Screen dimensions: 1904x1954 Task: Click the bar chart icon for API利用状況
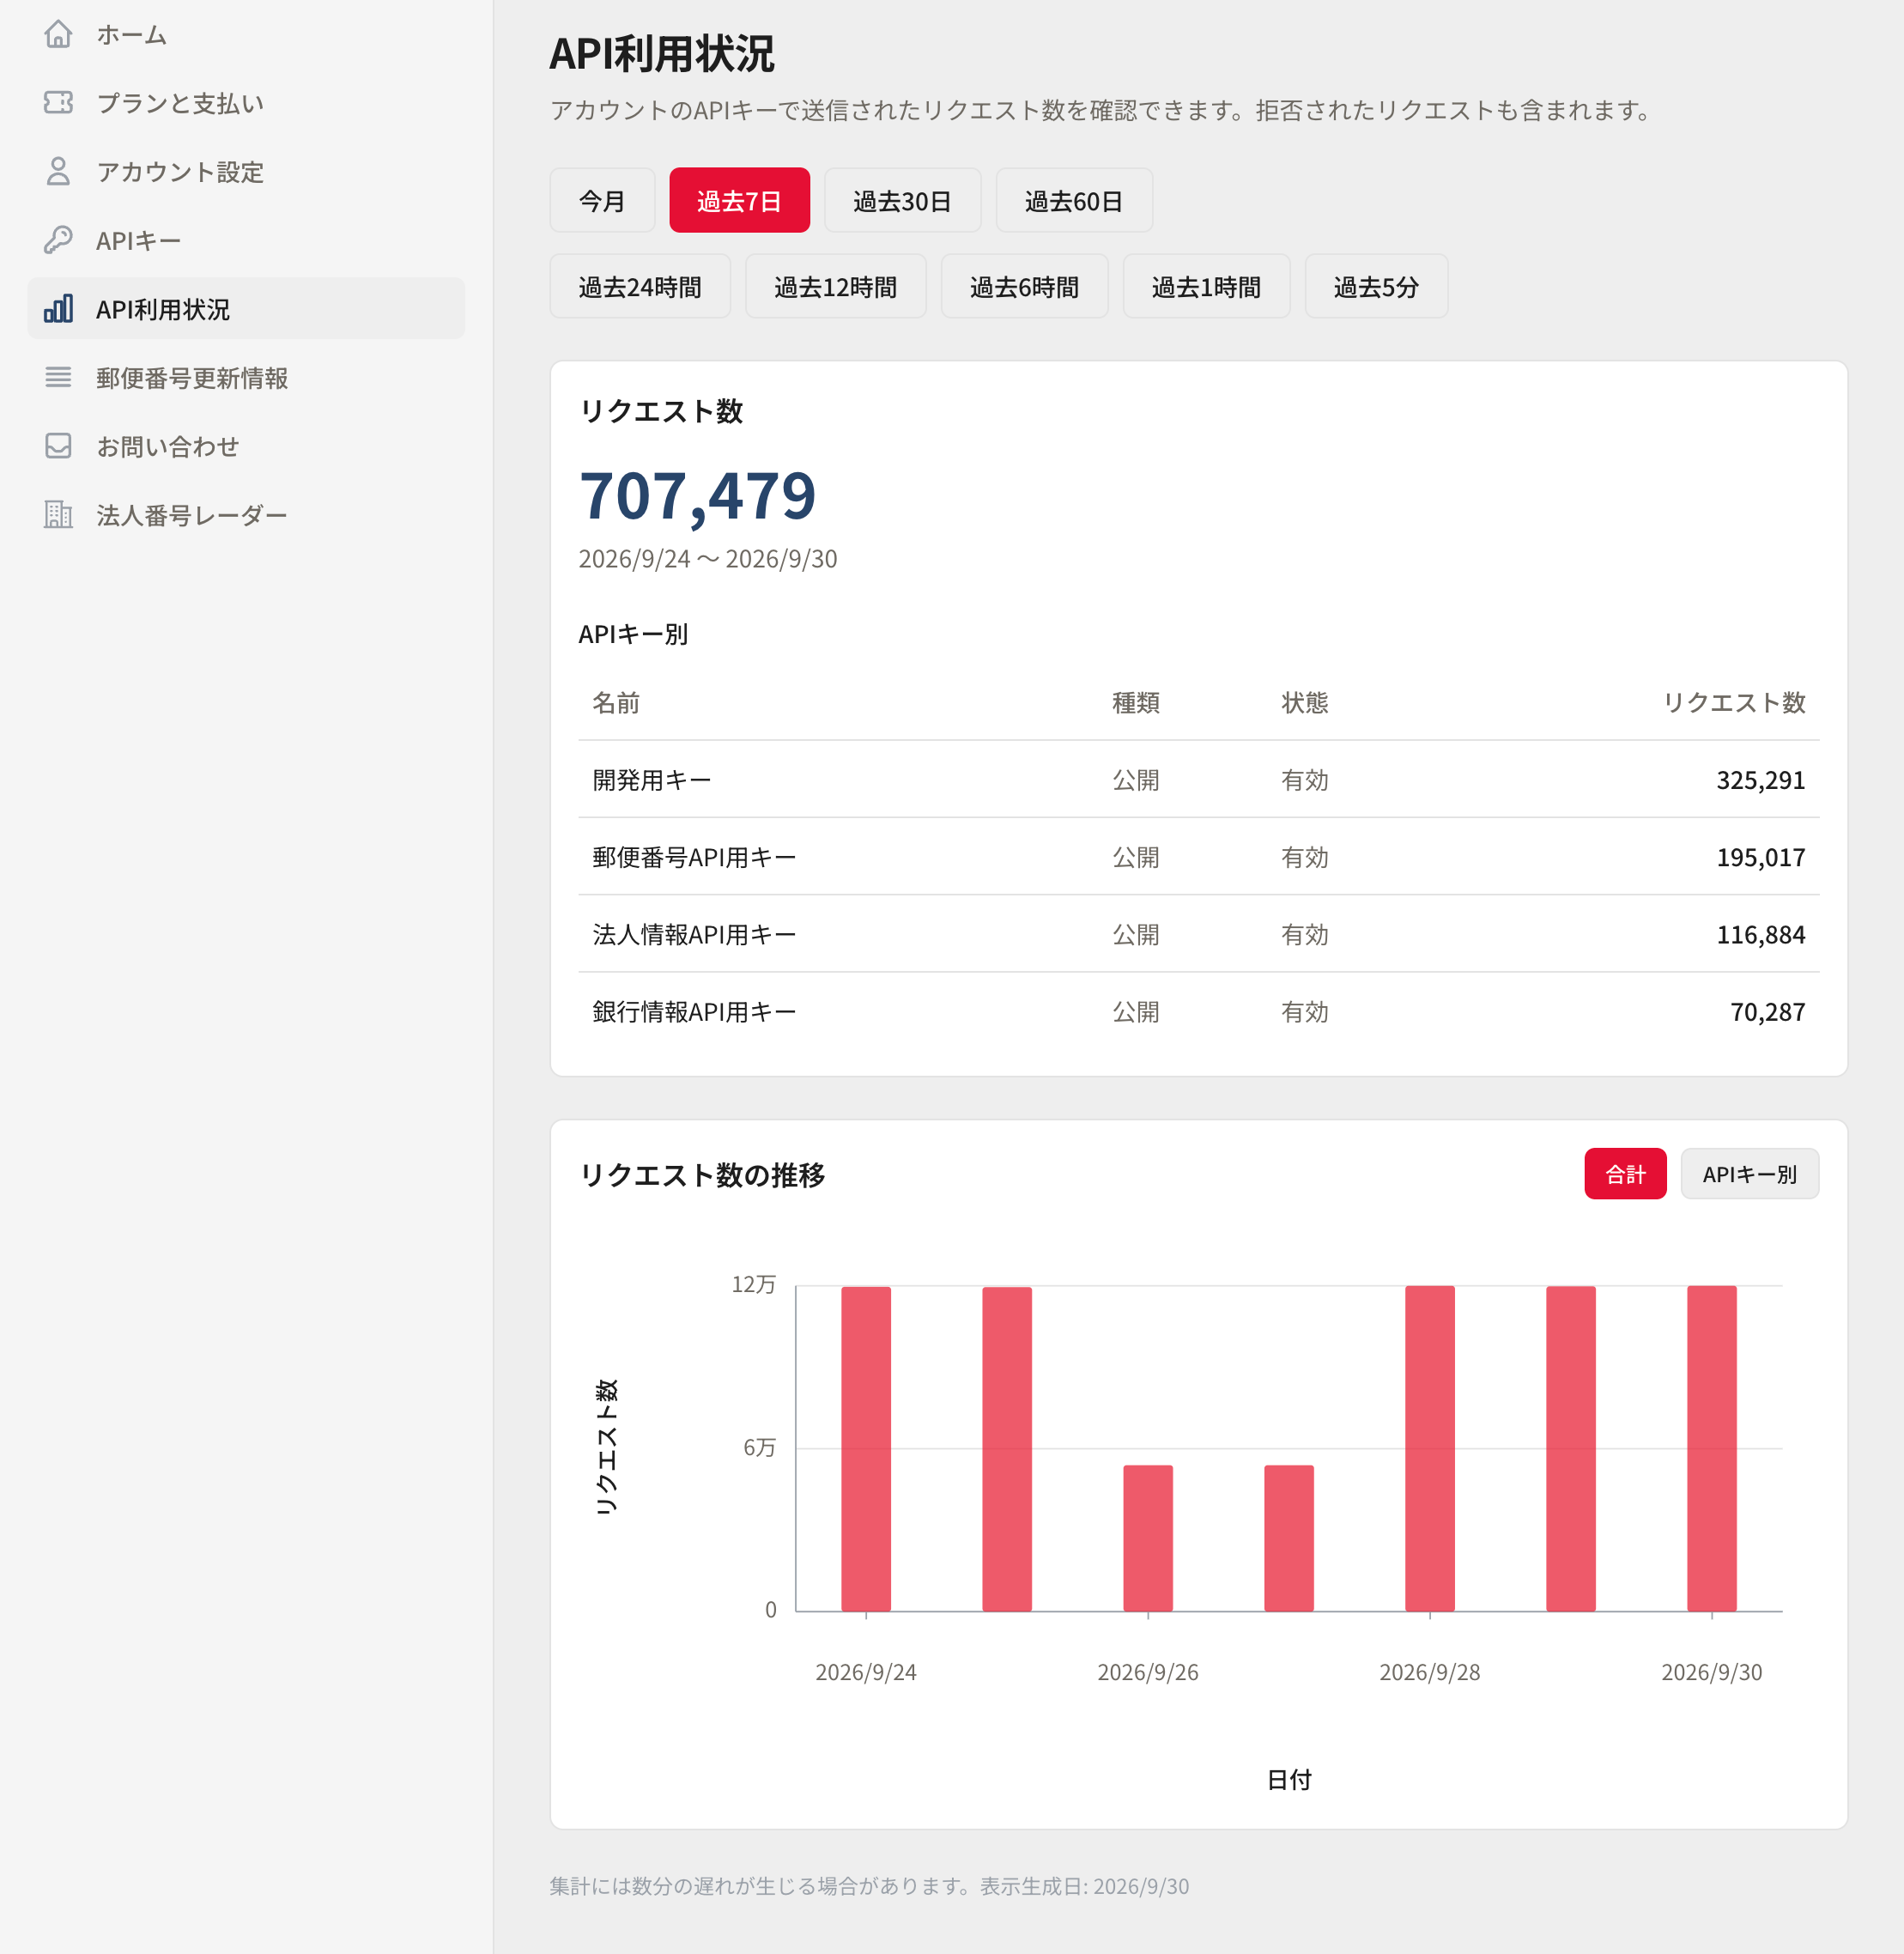(x=58, y=308)
